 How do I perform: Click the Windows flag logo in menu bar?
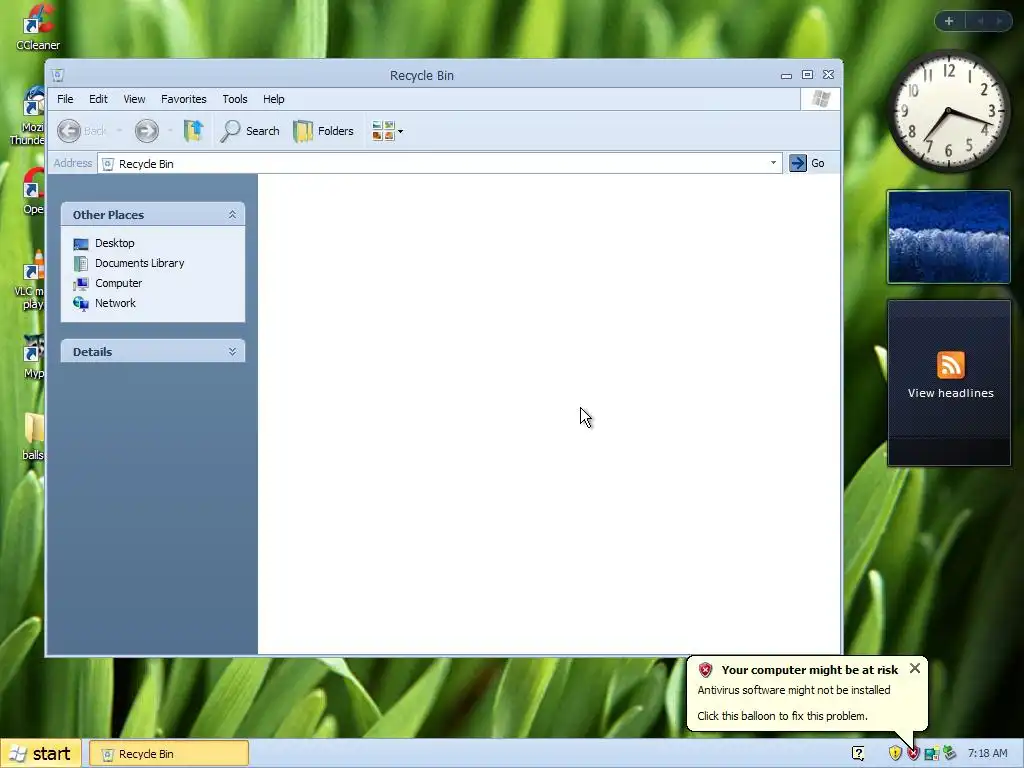820,99
